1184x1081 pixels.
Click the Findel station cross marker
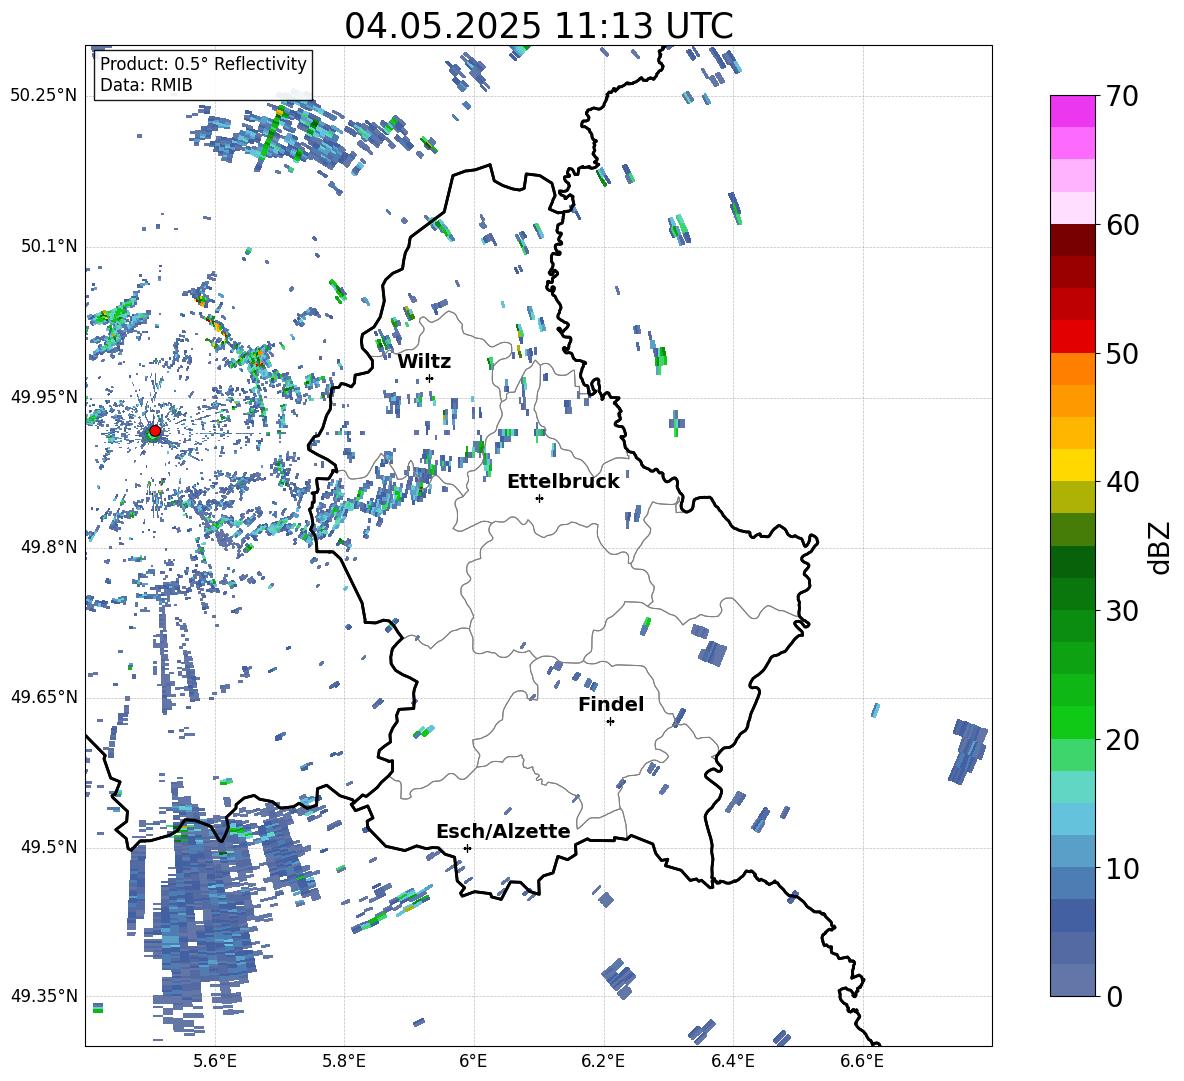[x=610, y=722]
